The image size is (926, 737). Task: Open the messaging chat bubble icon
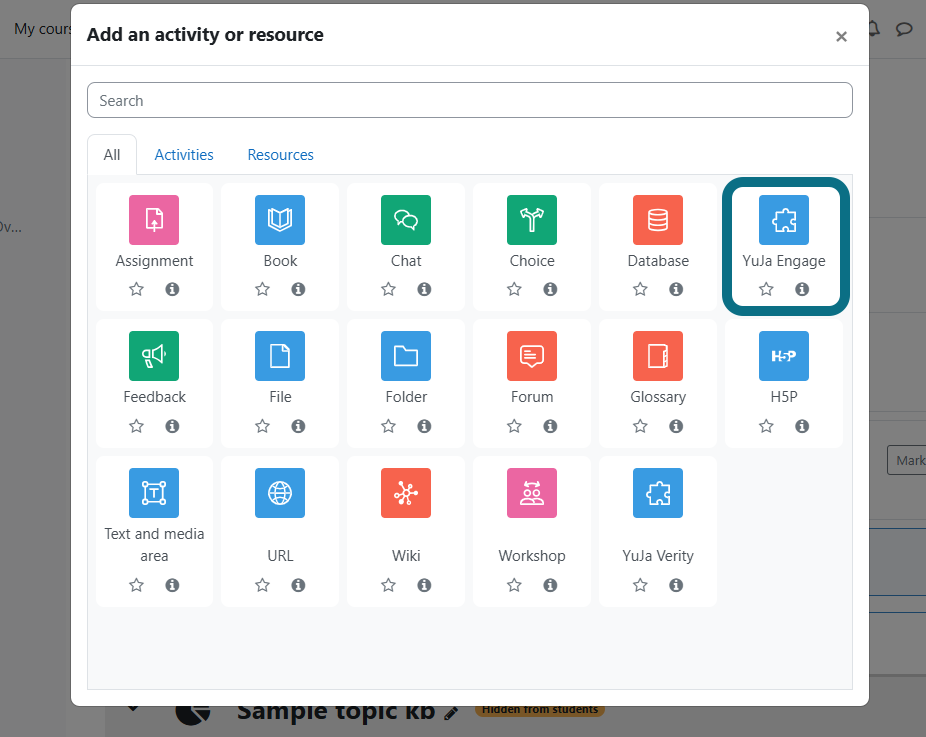coord(904,28)
